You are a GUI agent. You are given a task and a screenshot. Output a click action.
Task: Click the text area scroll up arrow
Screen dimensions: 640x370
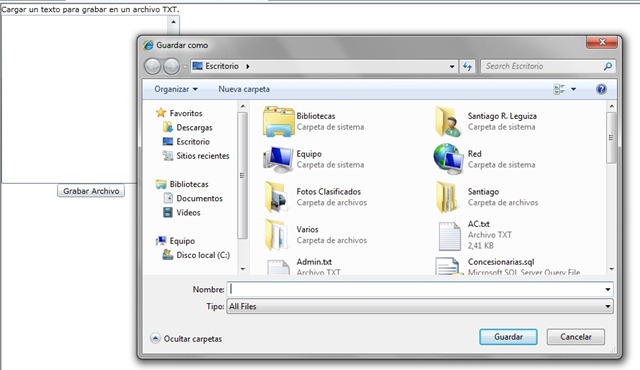[x=173, y=22]
